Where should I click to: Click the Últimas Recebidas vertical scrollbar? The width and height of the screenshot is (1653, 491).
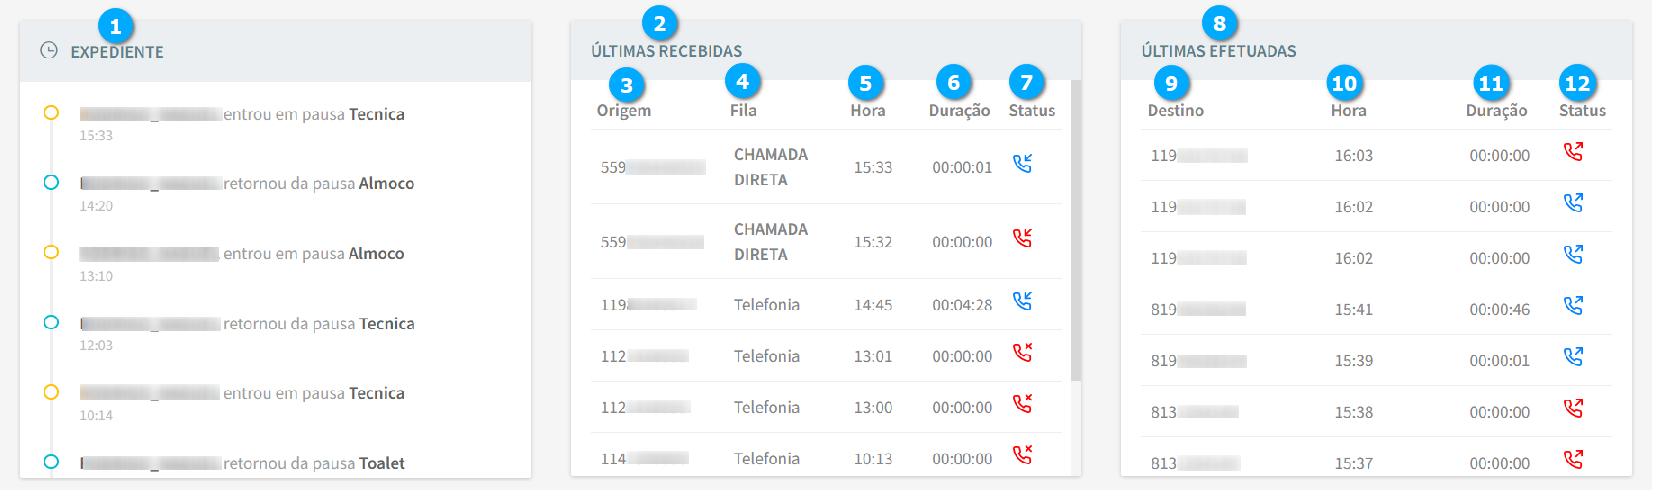coord(1076,230)
